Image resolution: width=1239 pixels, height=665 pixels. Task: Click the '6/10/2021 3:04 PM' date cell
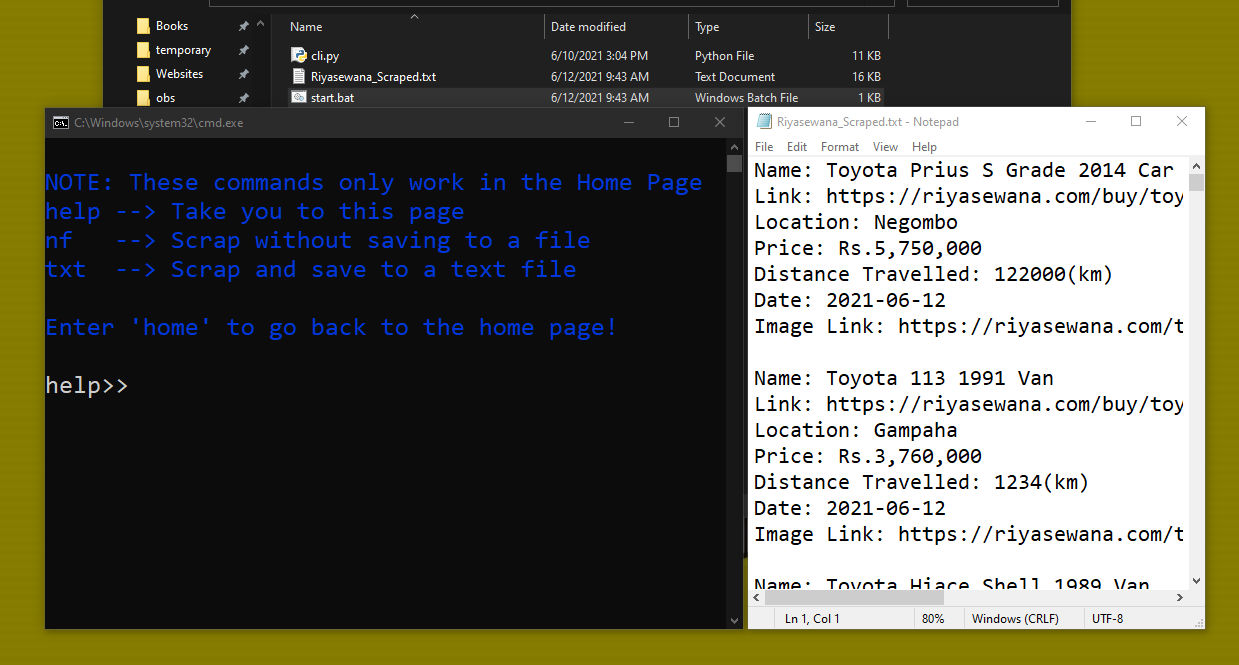600,56
